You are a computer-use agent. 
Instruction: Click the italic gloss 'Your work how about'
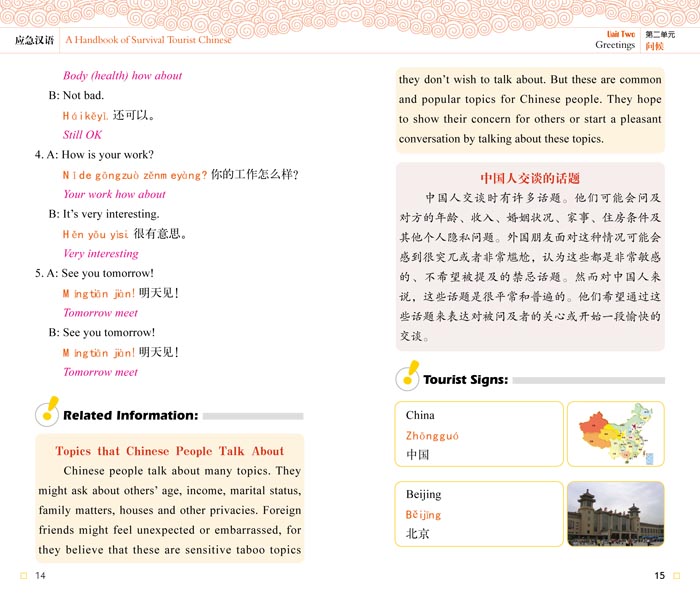(x=114, y=194)
